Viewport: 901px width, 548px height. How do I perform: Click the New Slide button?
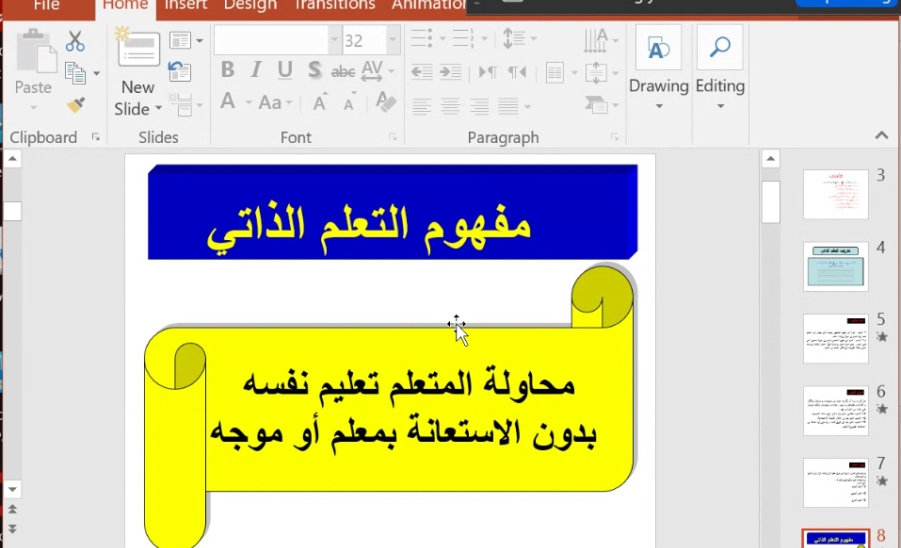coord(137,72)
